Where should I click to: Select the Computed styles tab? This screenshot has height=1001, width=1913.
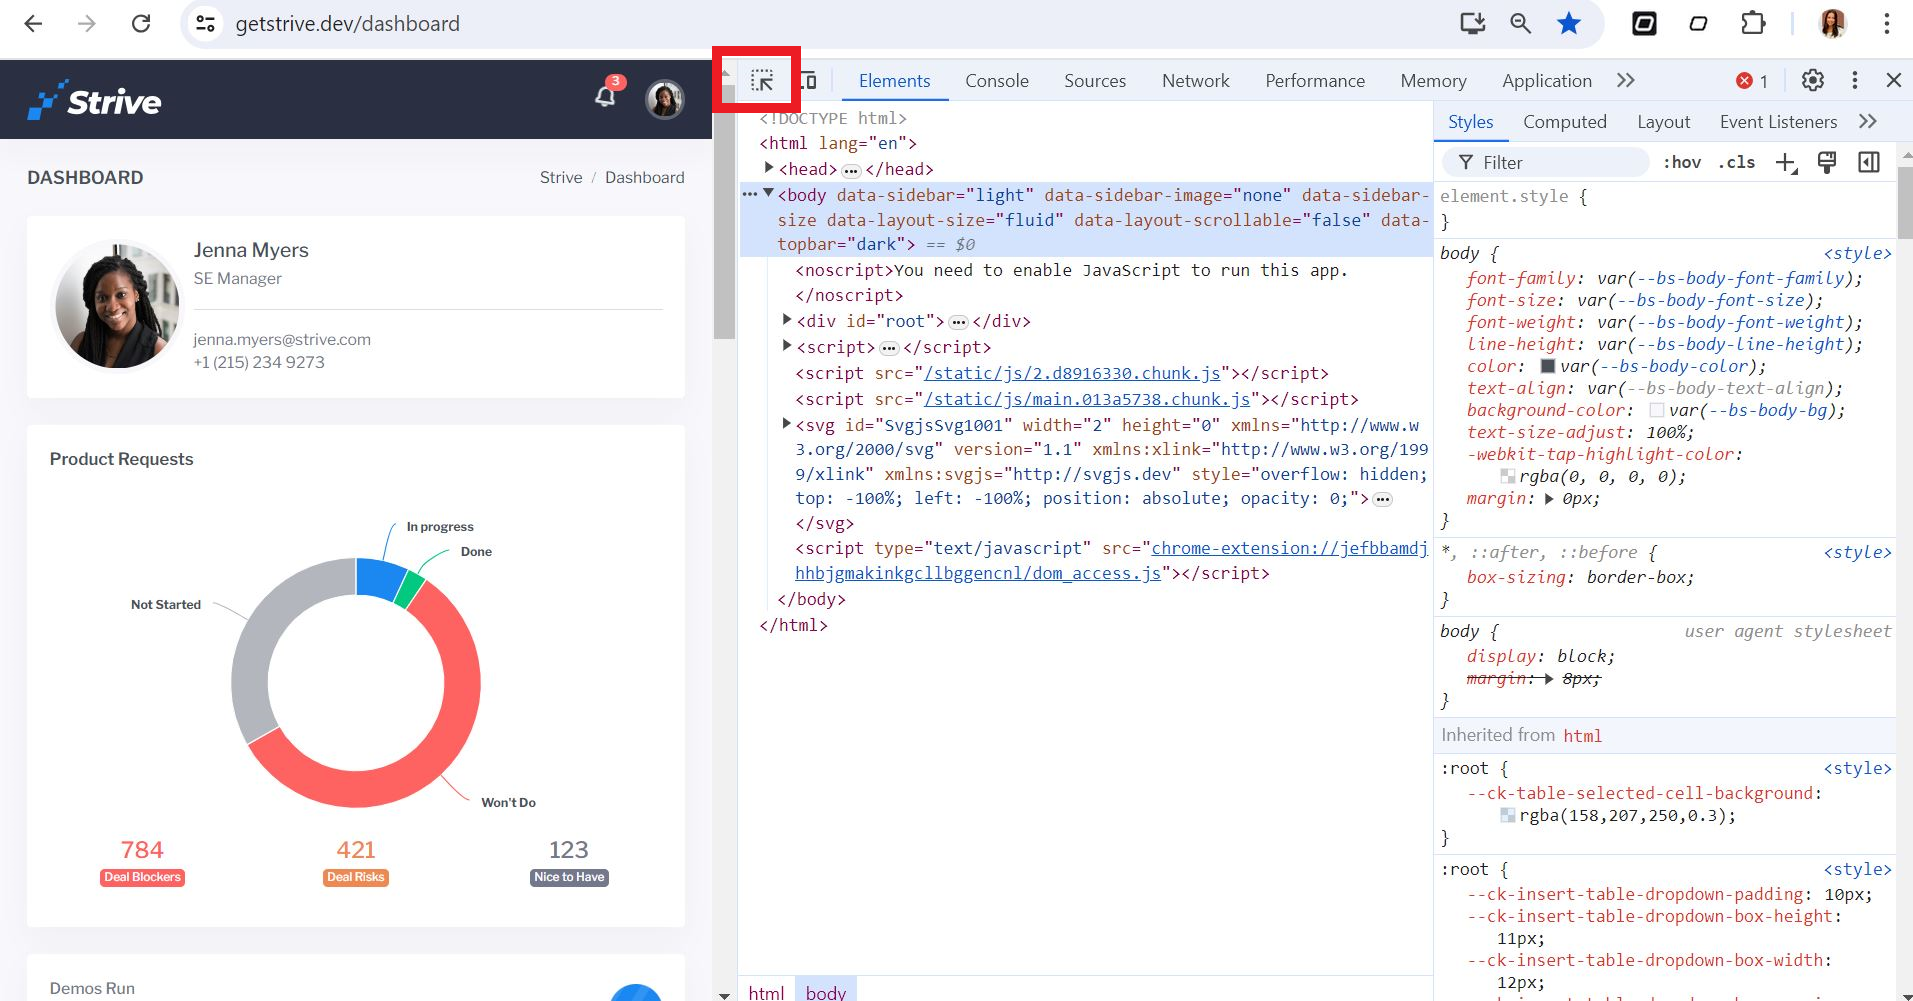tap(1564, 122)
